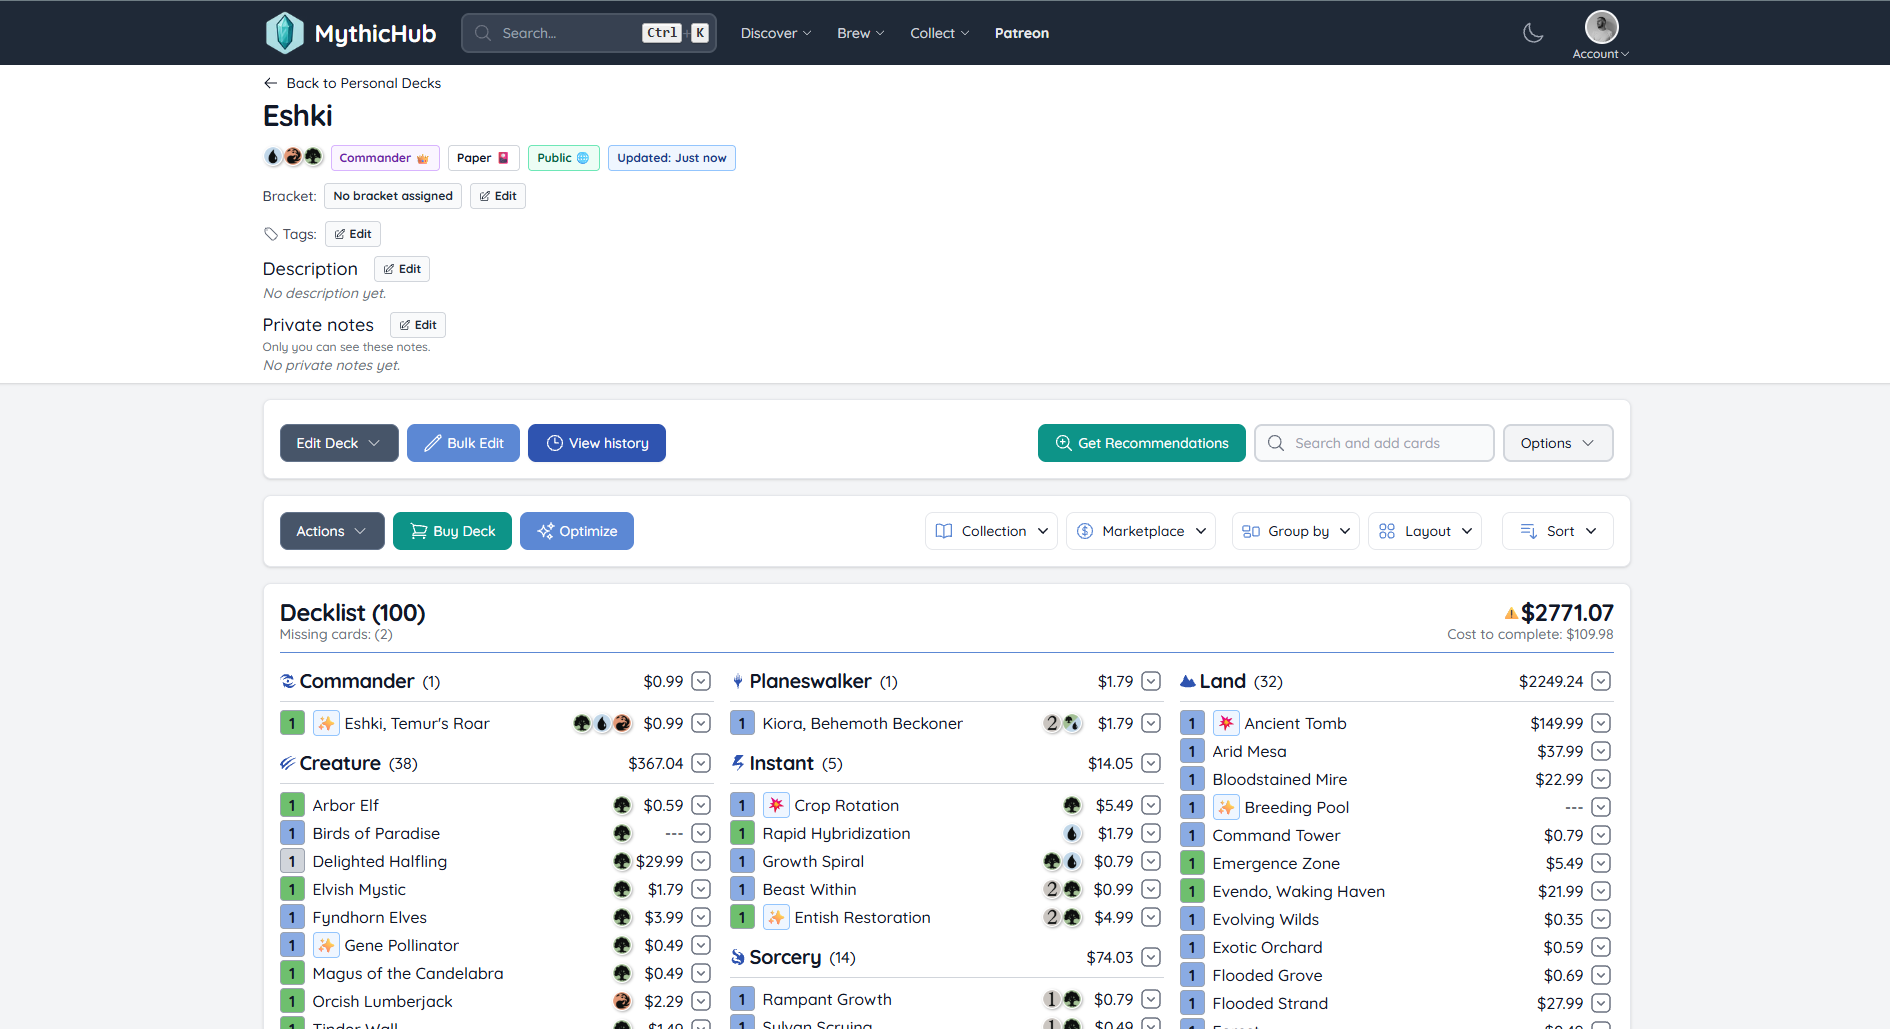Open the Brew menu
The image size is (1890, 1029).
[x=859, y=32]
